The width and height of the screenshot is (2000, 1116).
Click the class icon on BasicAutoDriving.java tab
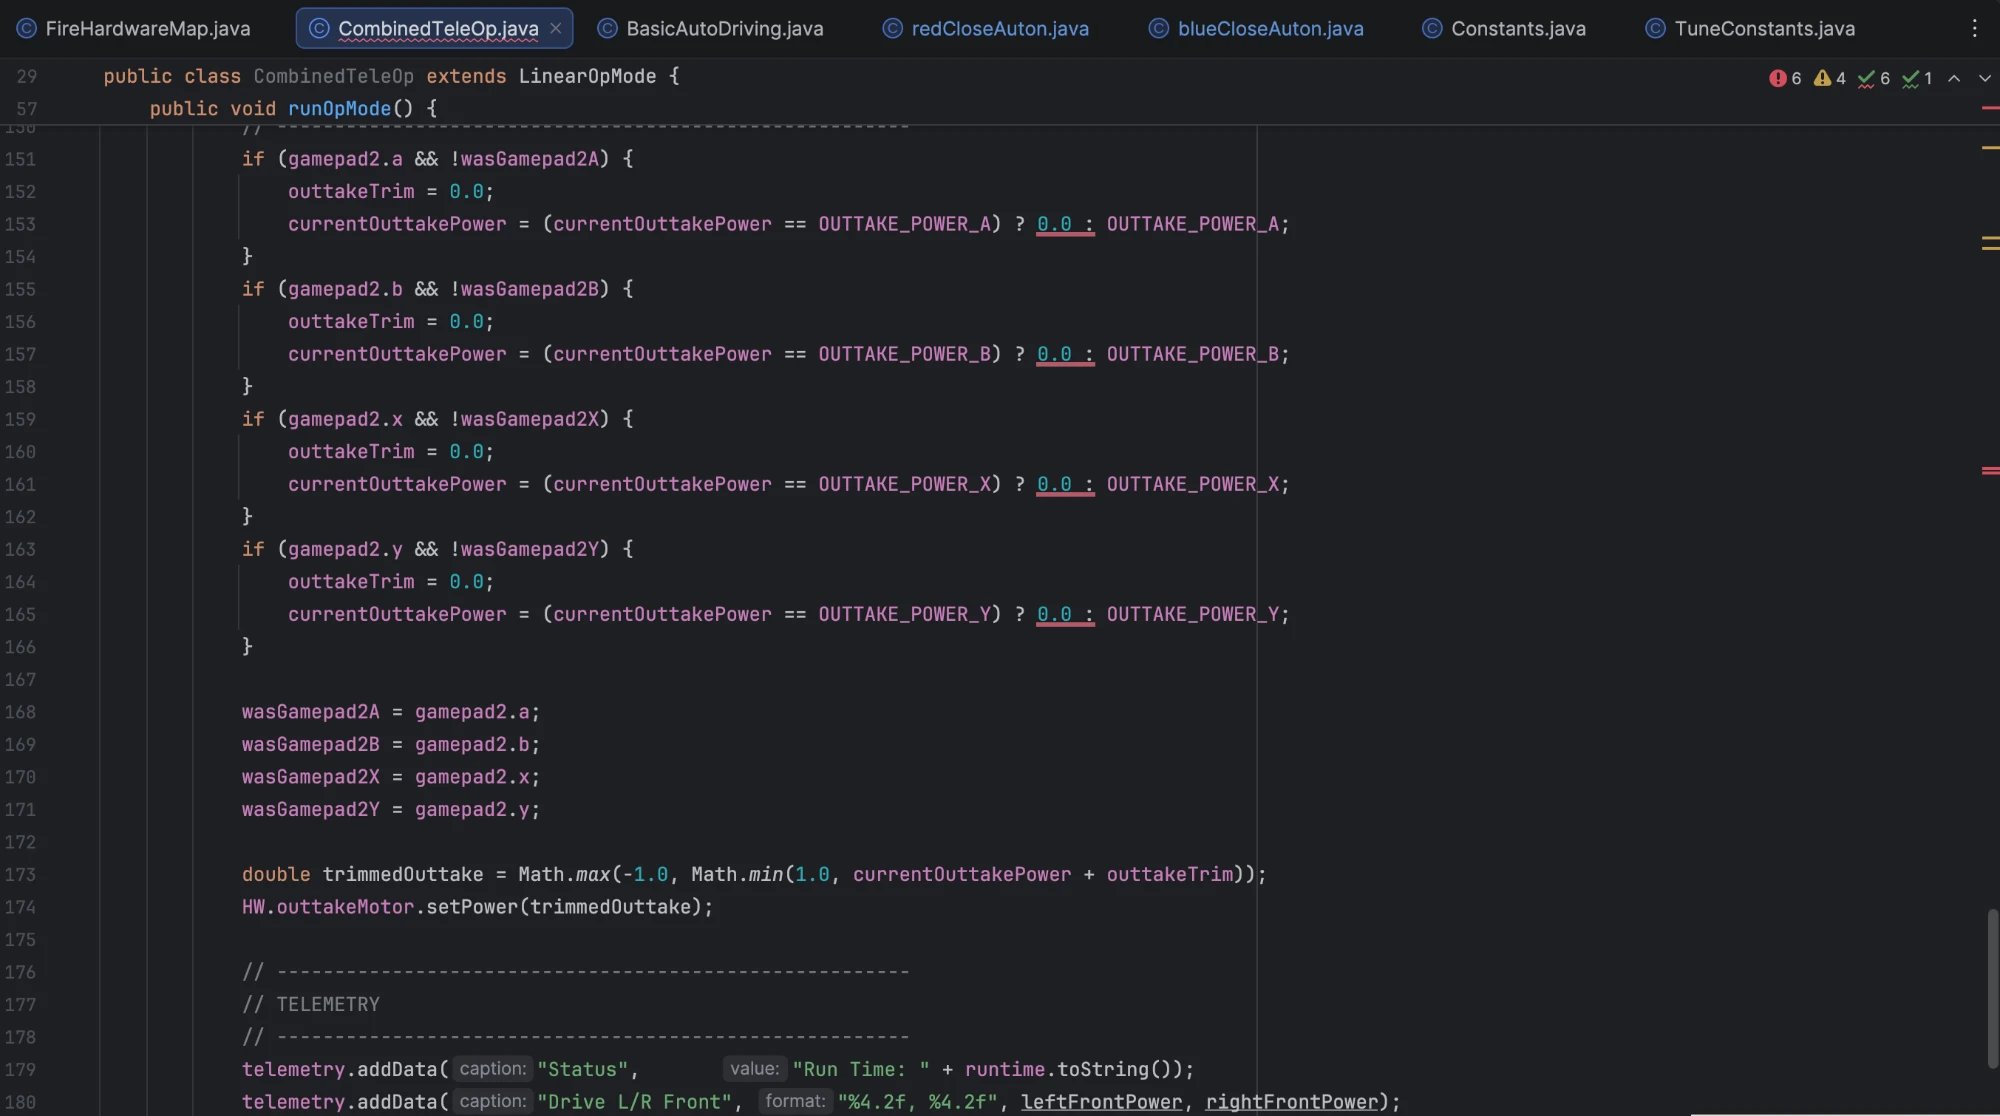pos(607,28)
